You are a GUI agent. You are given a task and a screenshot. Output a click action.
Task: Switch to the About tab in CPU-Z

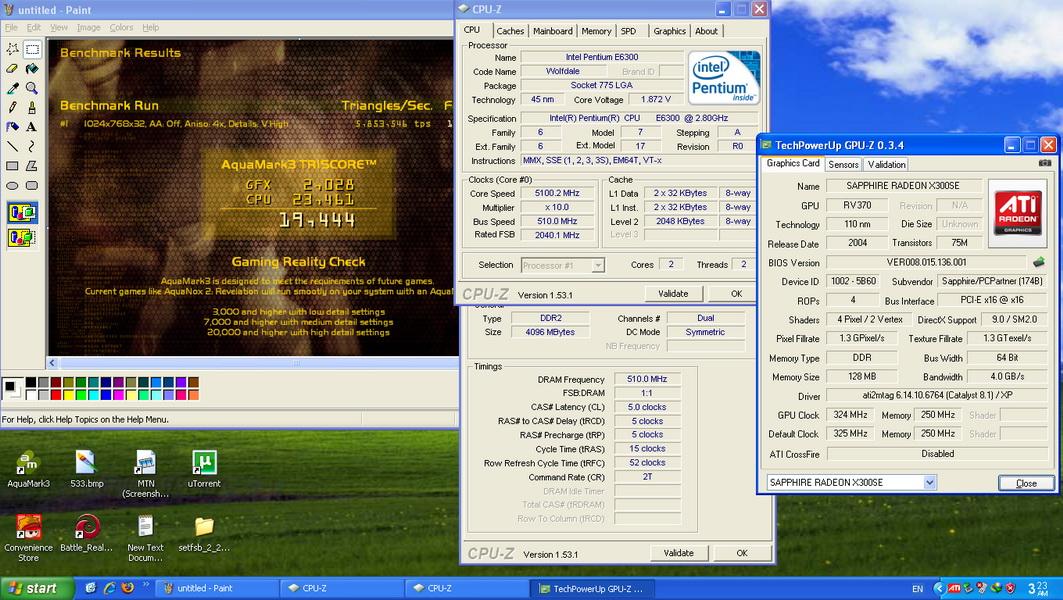pos(706,31)
